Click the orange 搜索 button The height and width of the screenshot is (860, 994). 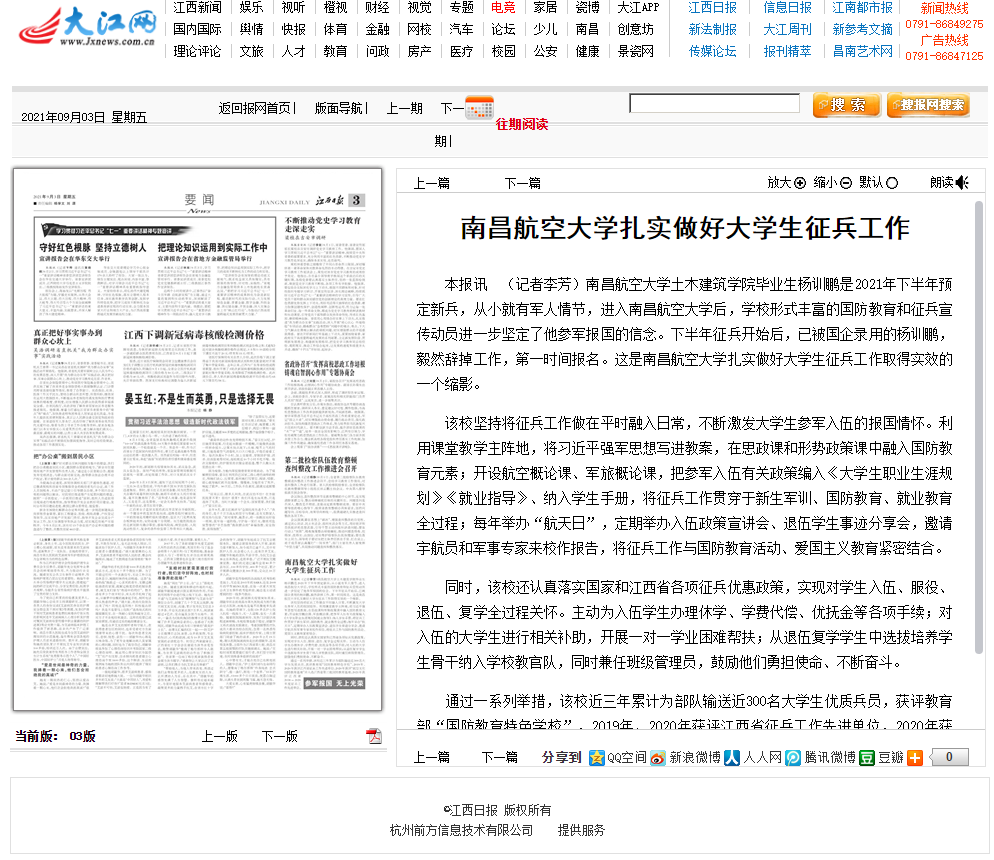(x=846, y=105)
